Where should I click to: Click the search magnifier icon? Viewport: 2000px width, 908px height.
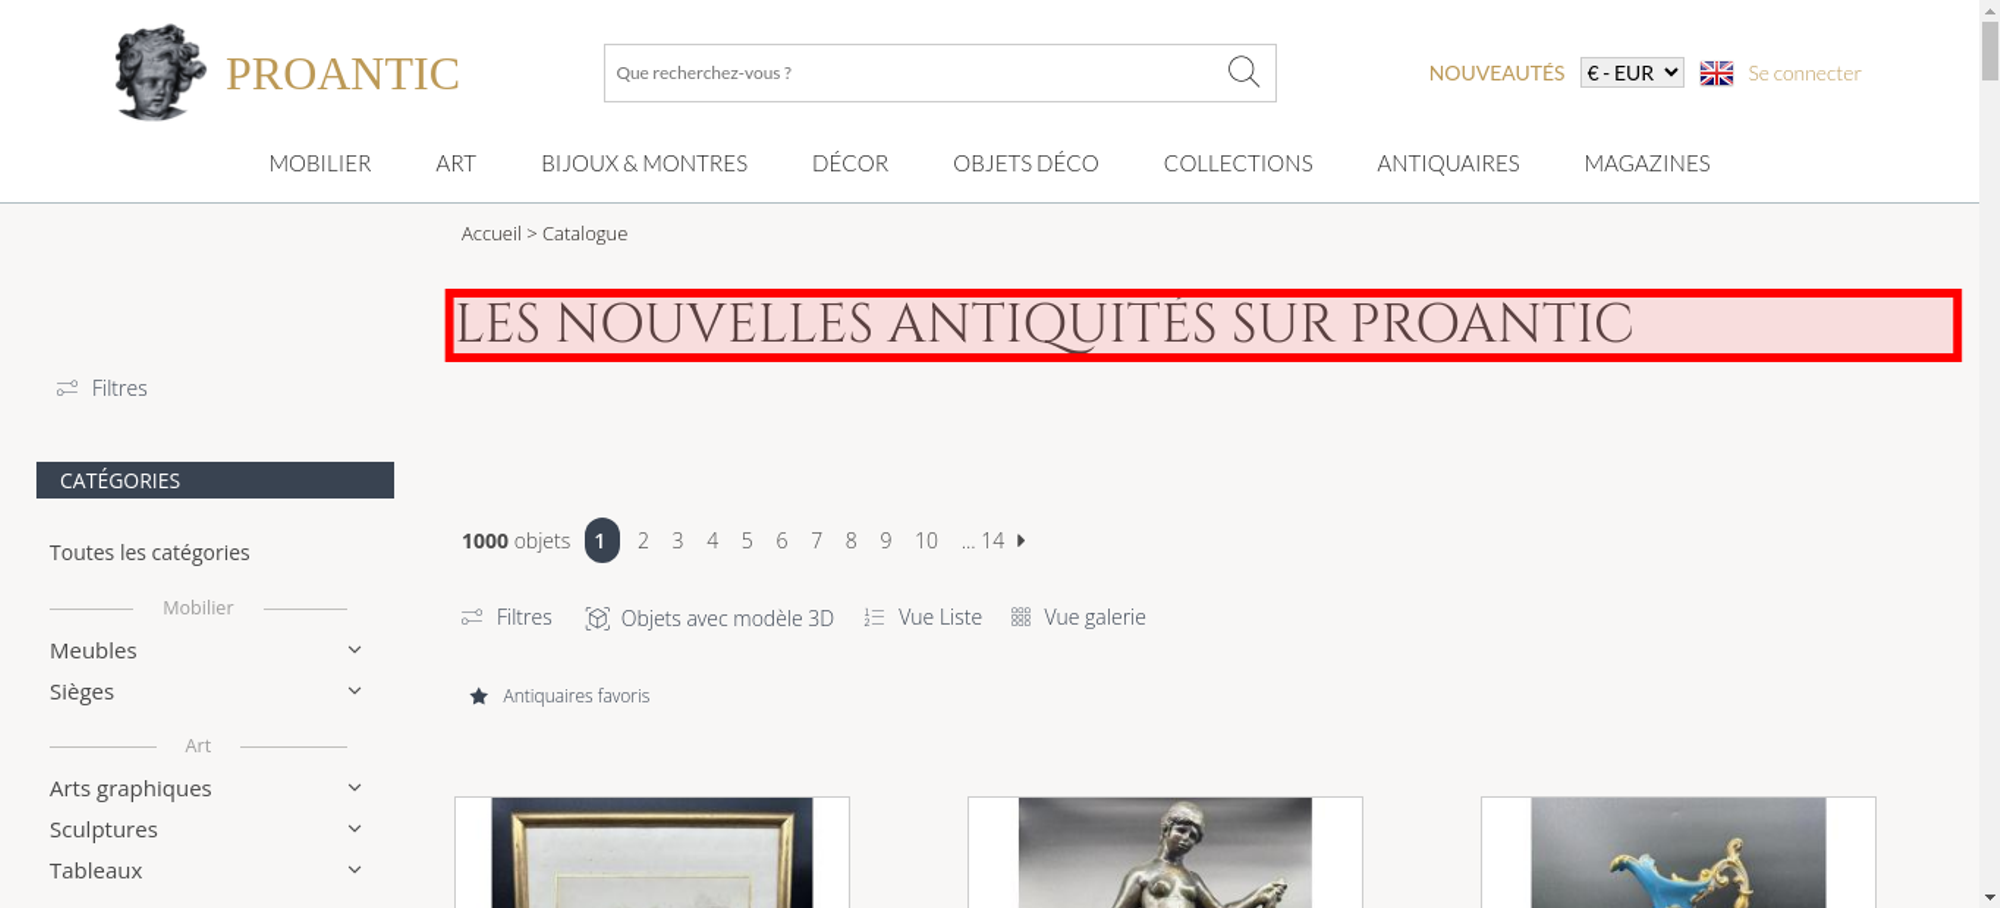pos(1243,72)
